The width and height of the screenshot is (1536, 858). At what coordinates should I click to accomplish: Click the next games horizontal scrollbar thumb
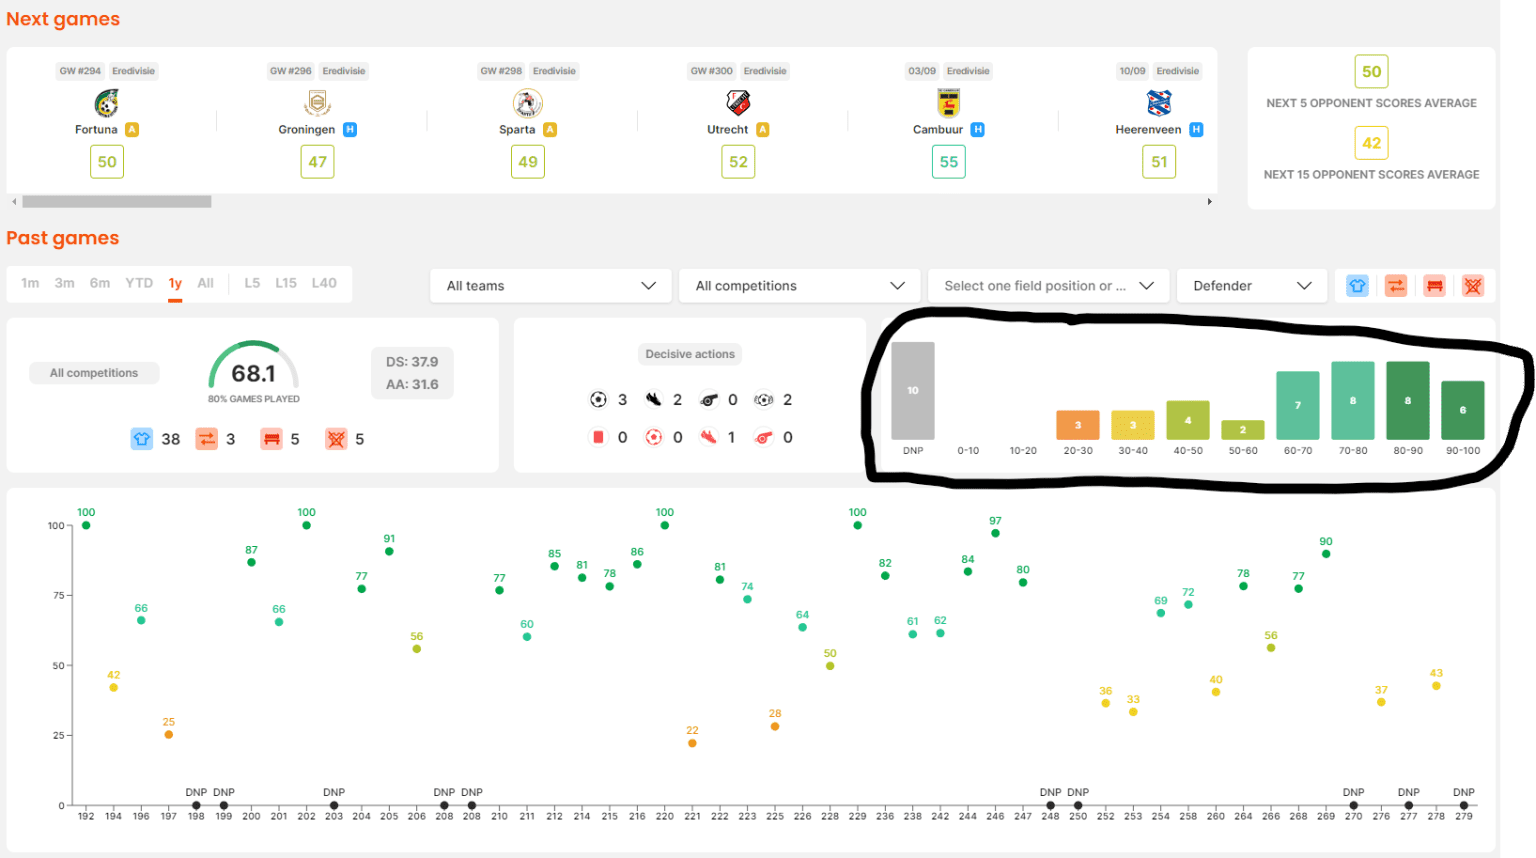pos(117,202)
